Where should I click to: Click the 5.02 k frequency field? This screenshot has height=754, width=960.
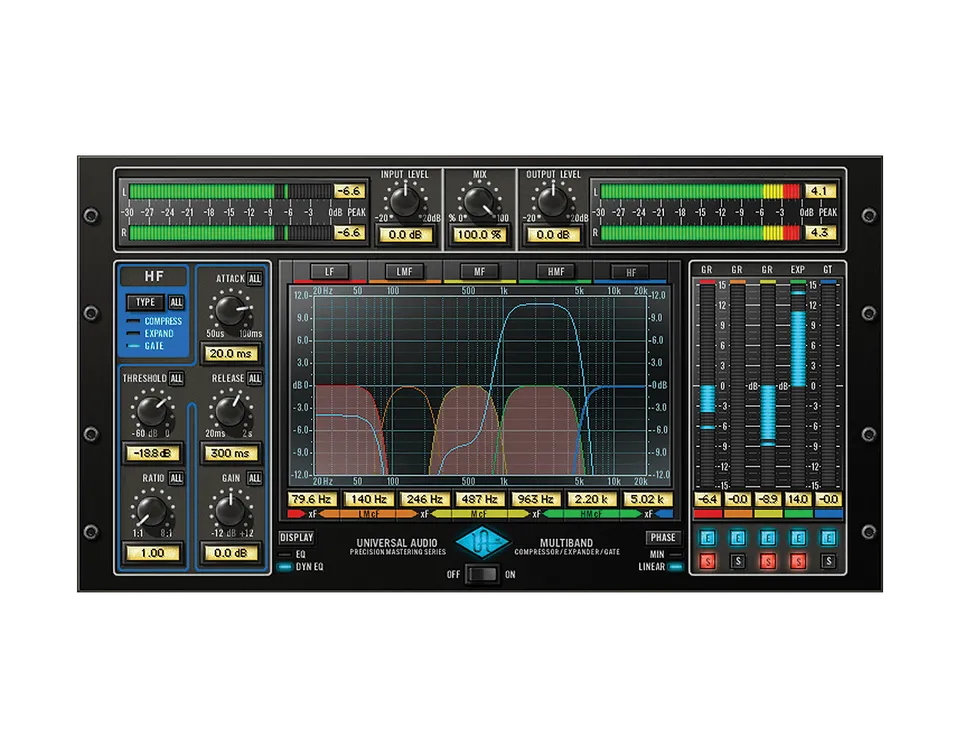pyautogui.click(x=648, y=499)
